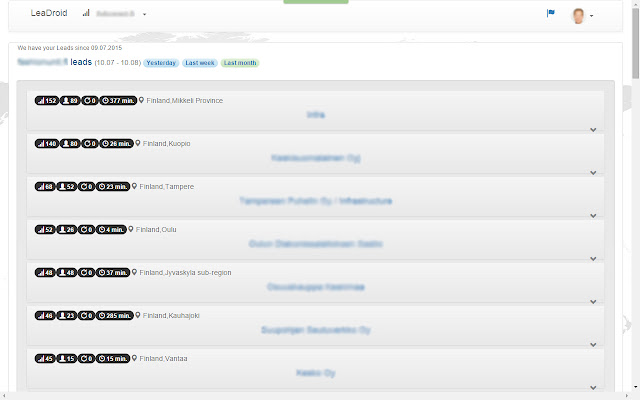Screen dimensions: 640x400
Task: Expand the Kuopio lead row
Action: [x=593, y=173]
